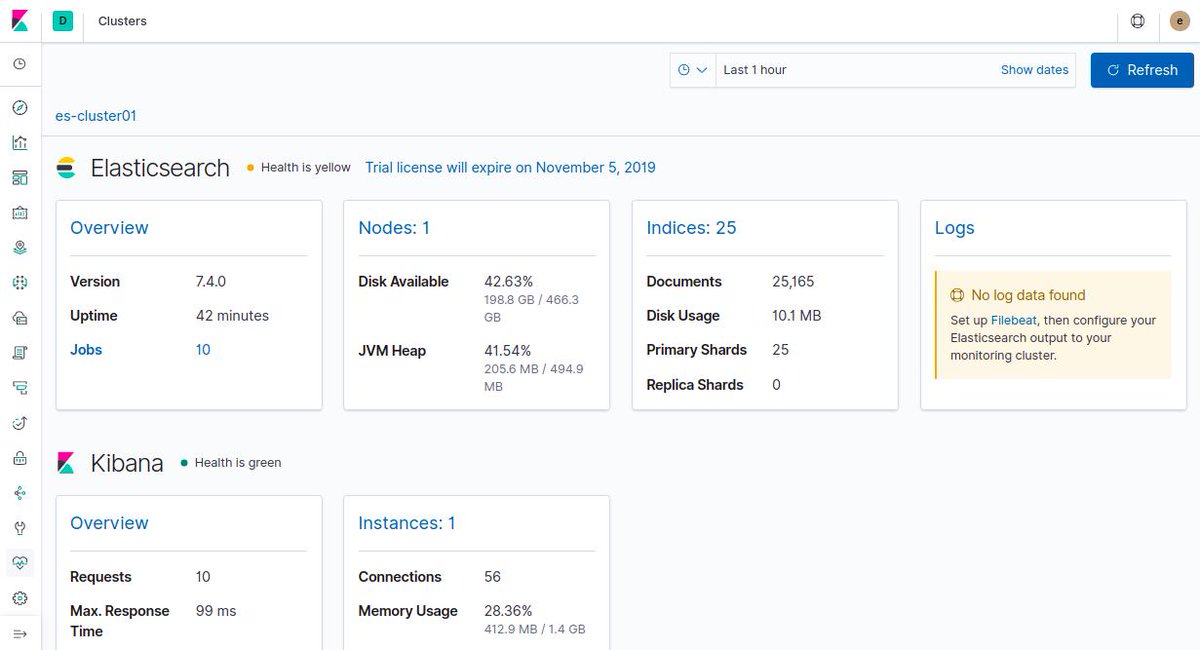Open the time picker quick menu dropdown
Viewport: 1200px width, 650px height.
[x=693, y=70]
